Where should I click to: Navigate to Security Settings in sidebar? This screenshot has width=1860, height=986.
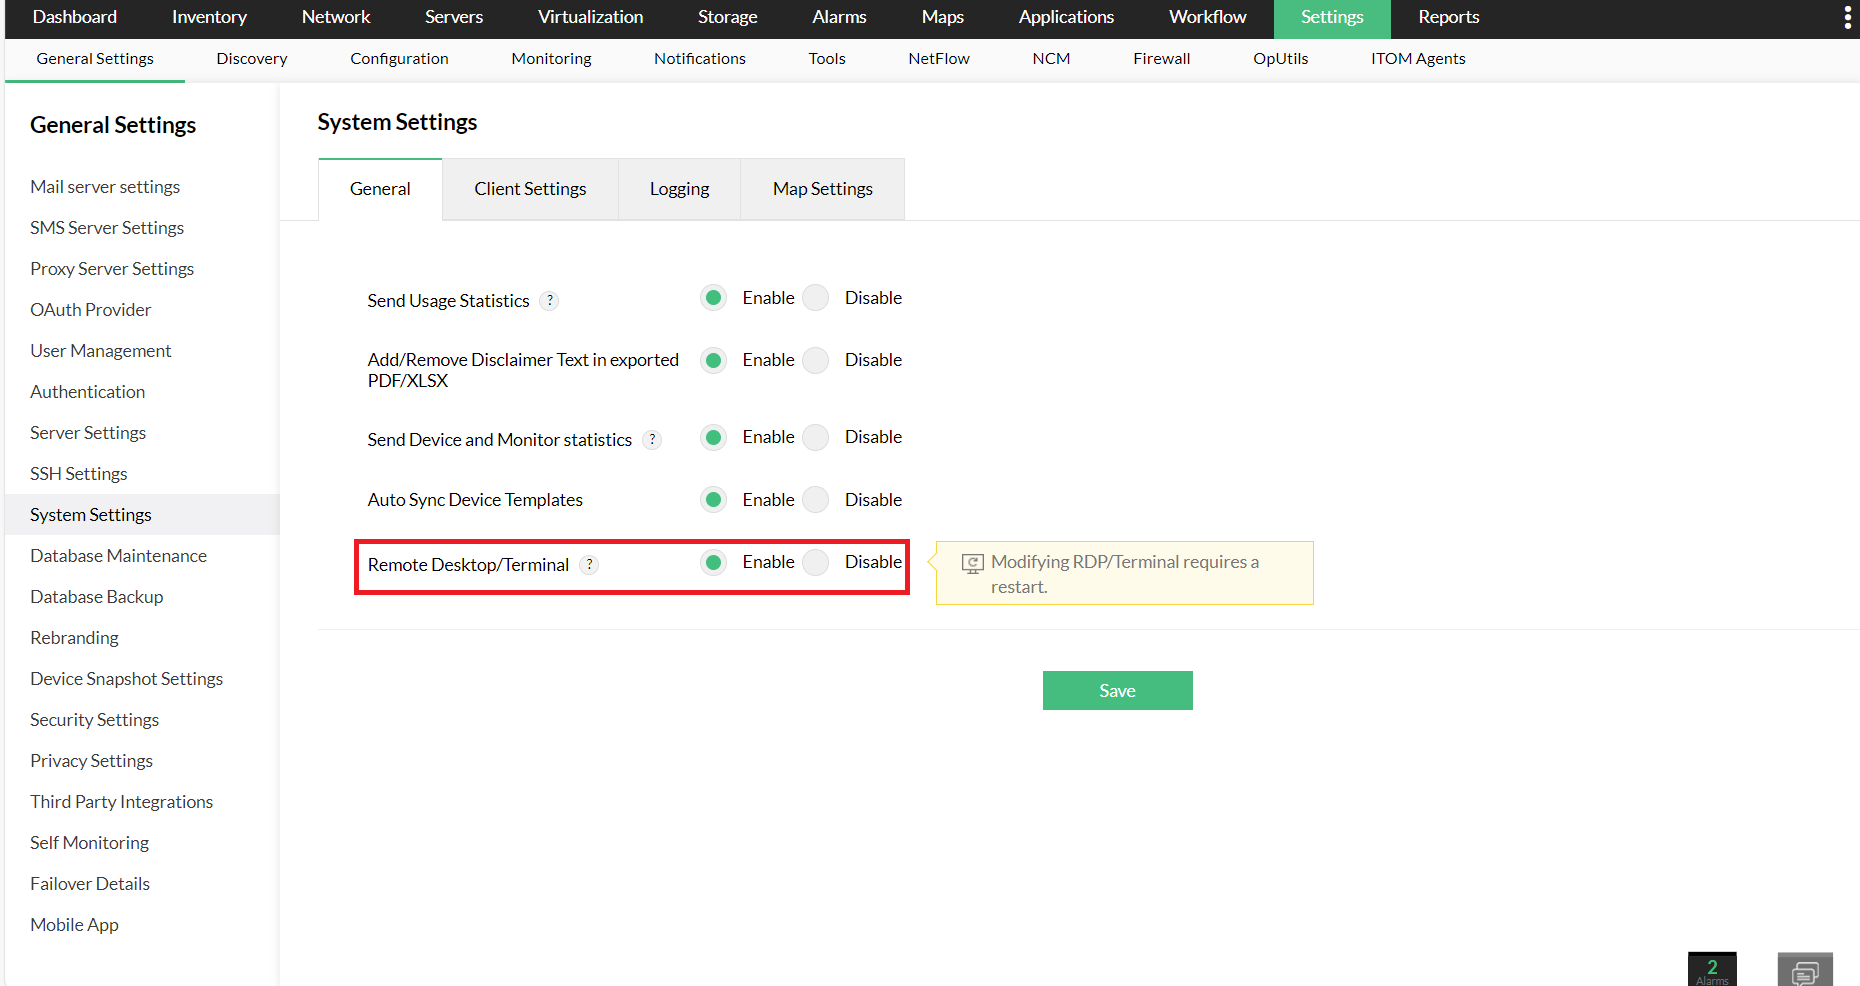[x=94, y=720]
